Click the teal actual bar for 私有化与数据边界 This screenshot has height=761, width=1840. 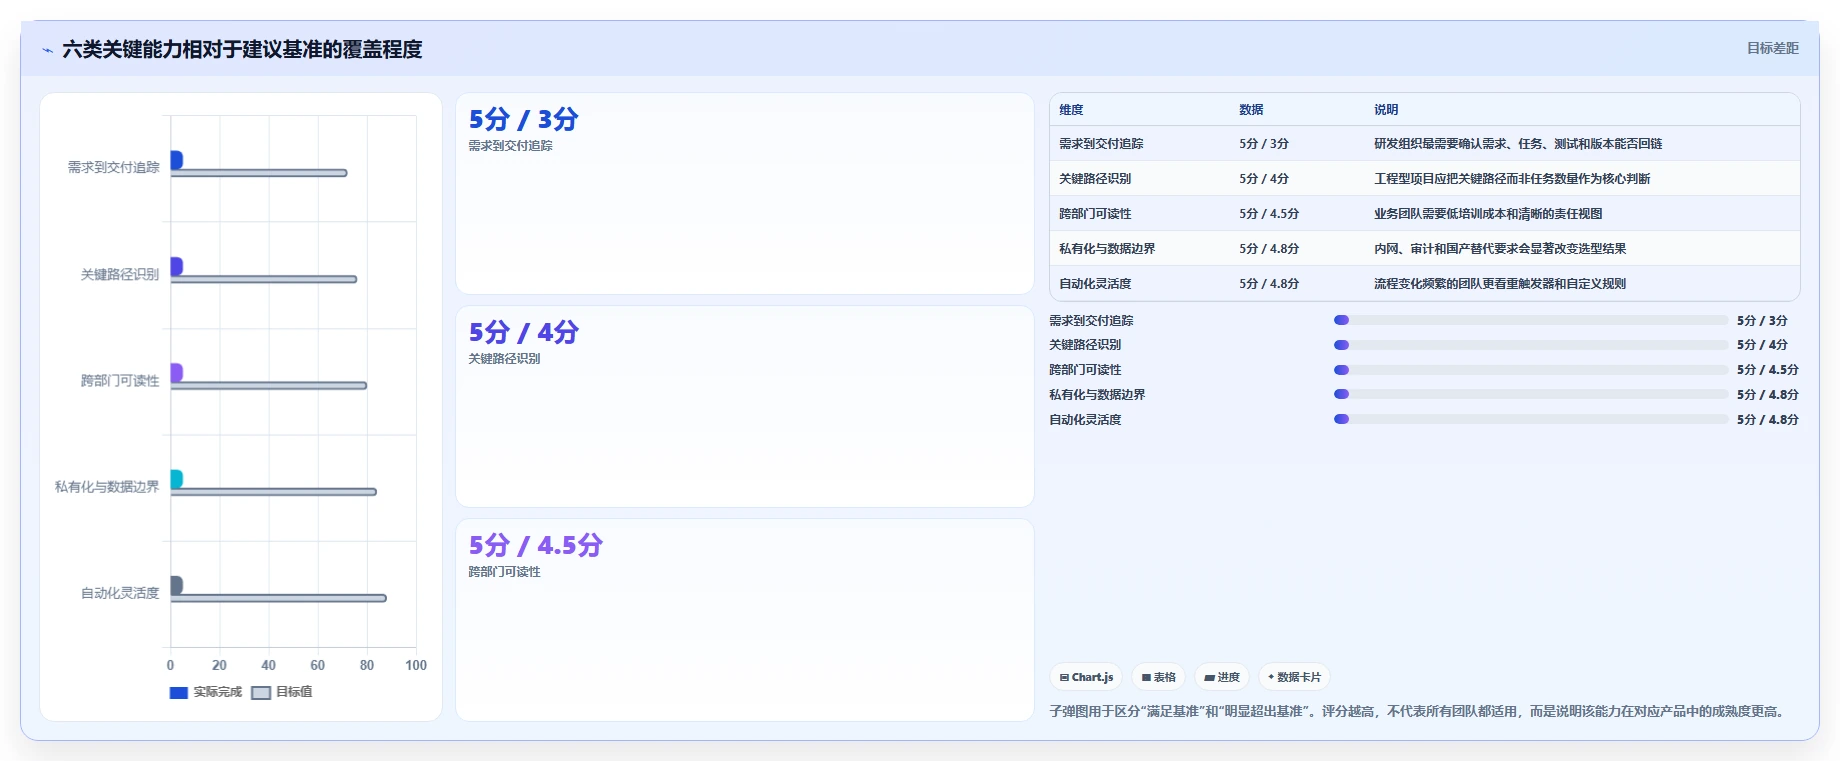[177, 479]
